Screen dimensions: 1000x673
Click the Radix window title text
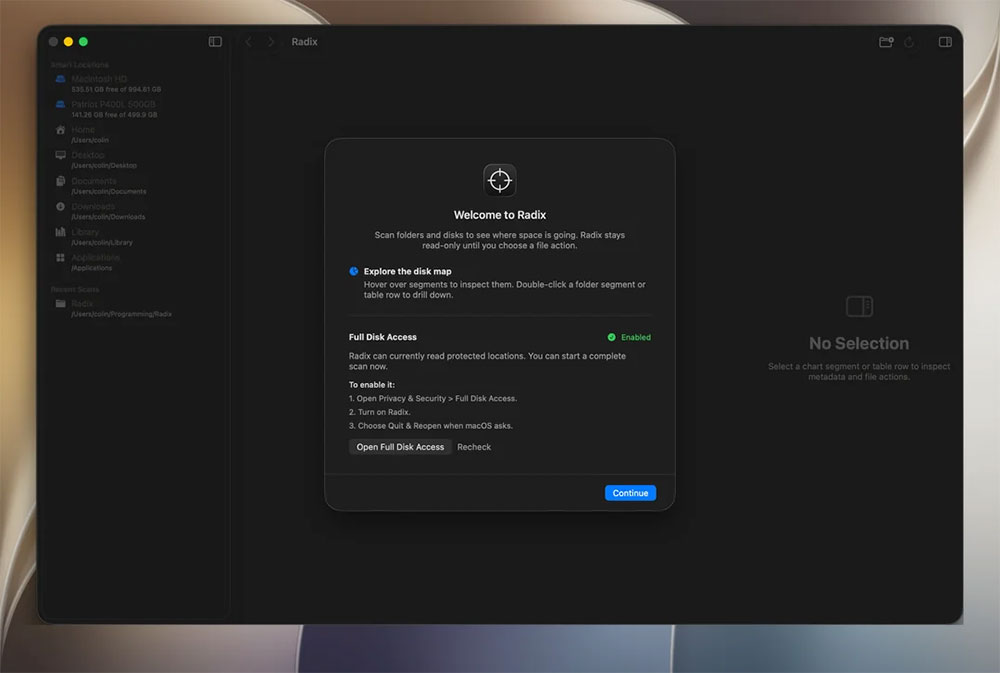pos(304,41)
